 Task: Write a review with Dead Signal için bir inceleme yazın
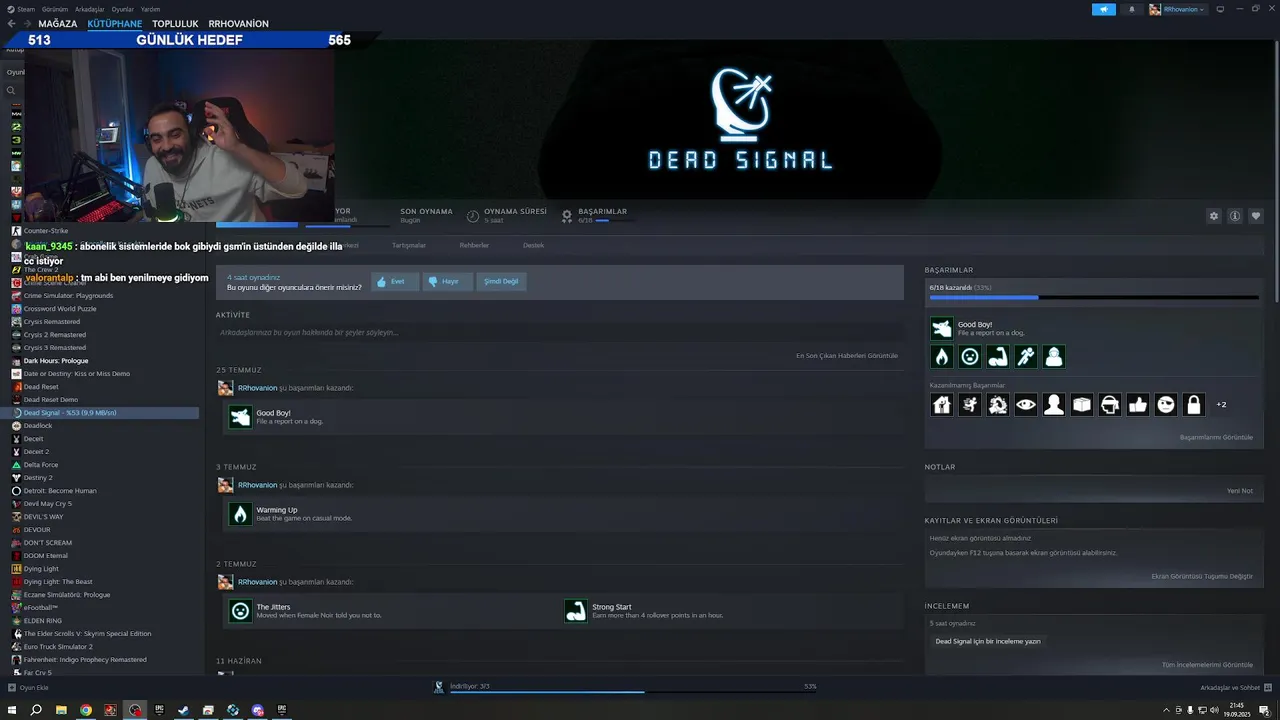[988, 641]
